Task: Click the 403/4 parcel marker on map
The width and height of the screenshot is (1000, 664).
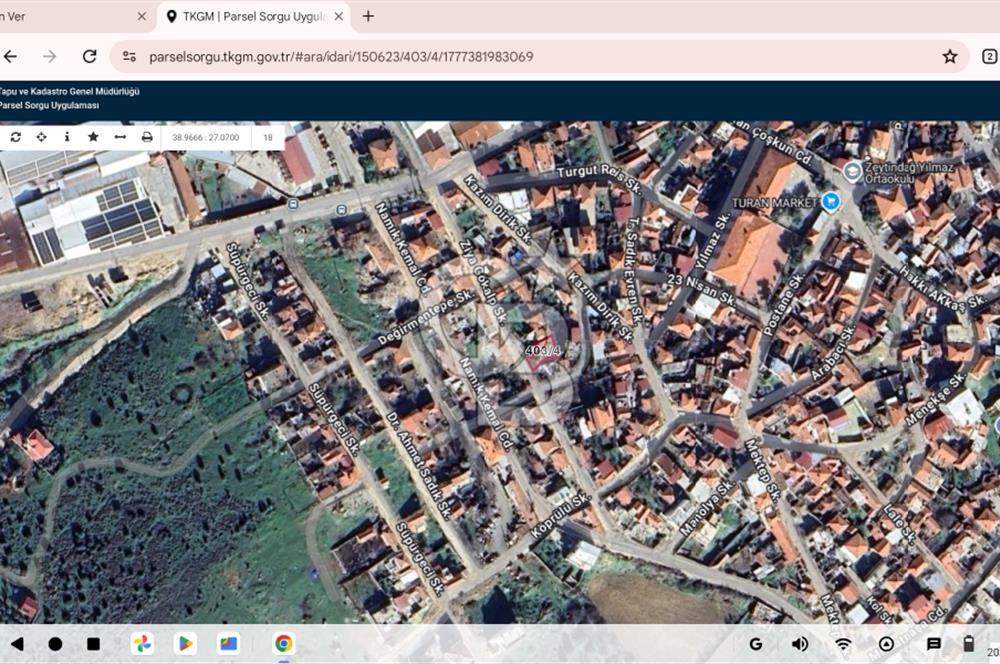Action: pos(541,353)
